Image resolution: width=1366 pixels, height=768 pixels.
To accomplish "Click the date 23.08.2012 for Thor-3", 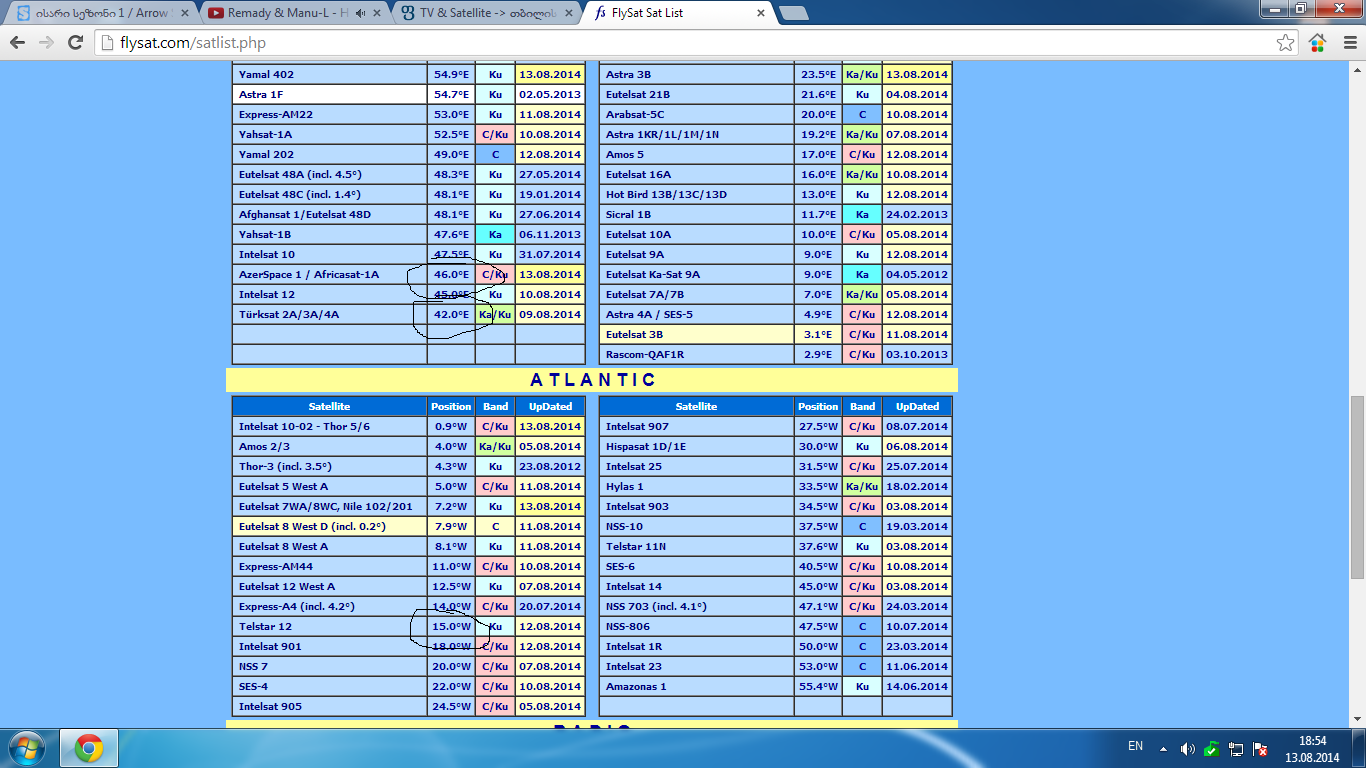I will [x=550, y=466].
